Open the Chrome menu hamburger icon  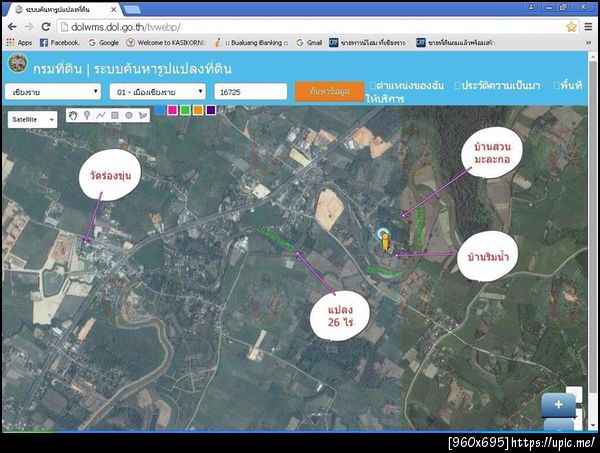tap(588, 27)
